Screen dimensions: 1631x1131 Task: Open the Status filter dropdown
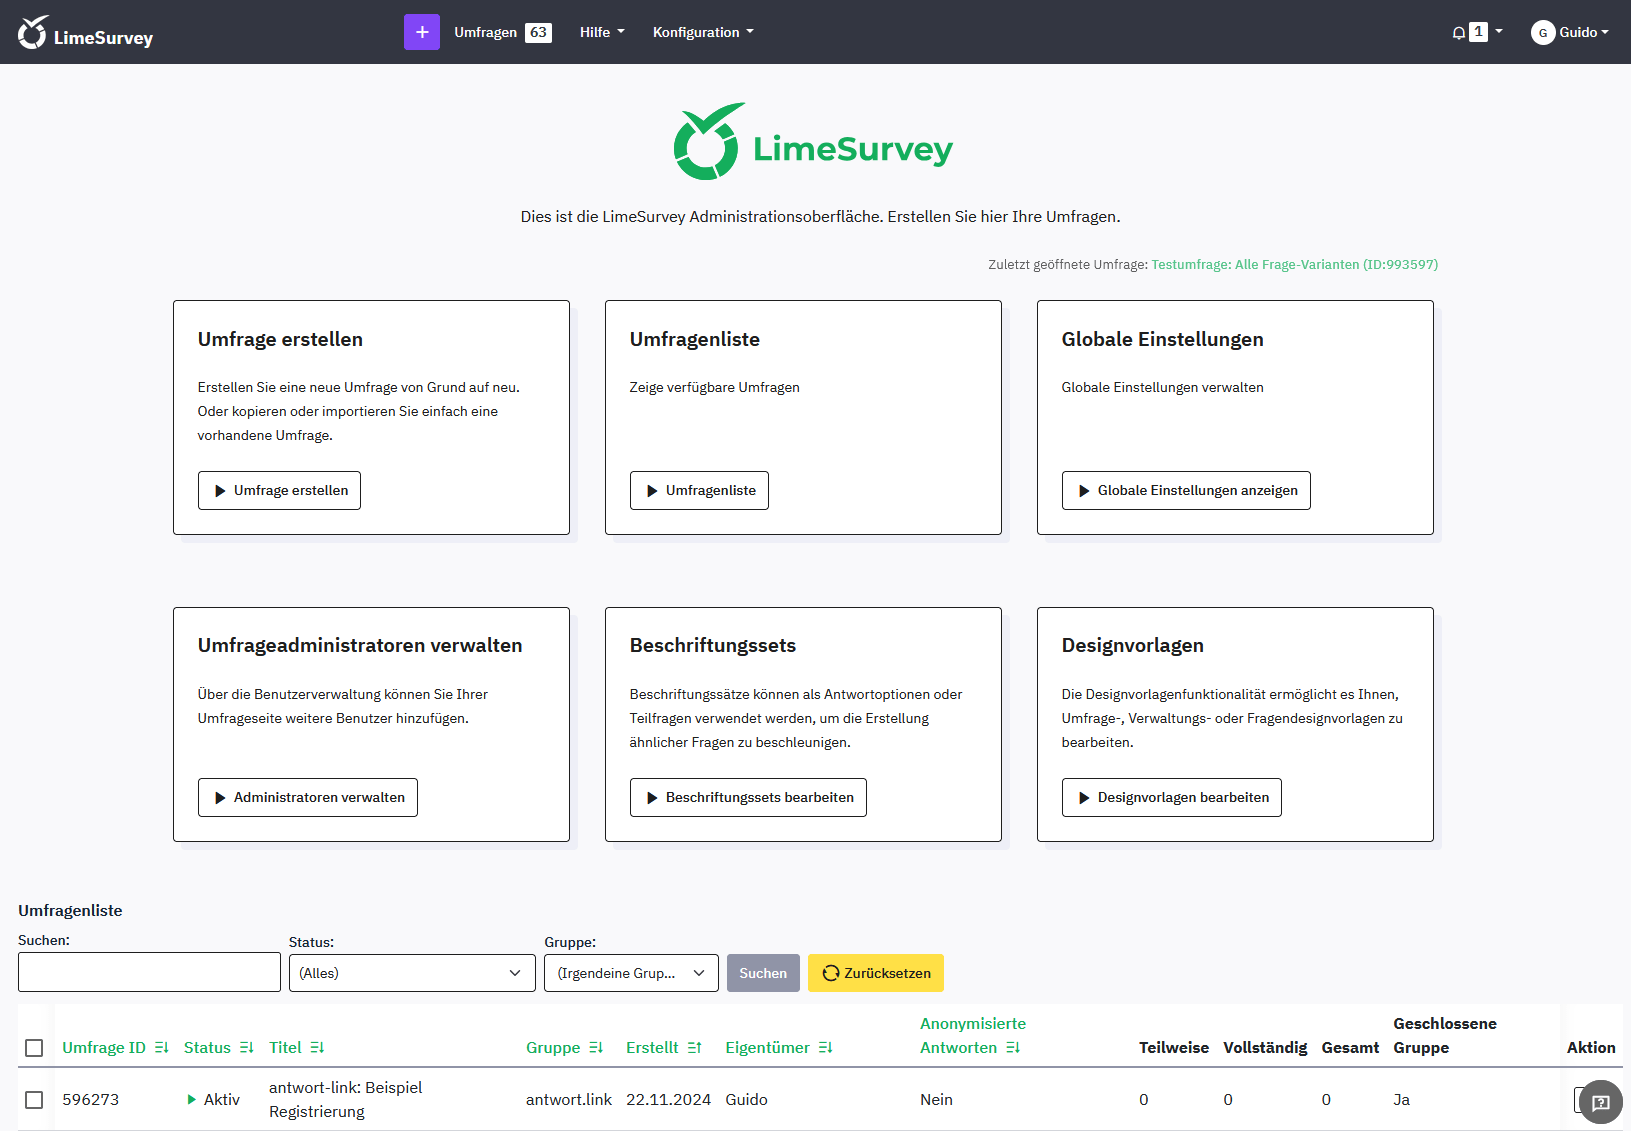coord(412,973)
